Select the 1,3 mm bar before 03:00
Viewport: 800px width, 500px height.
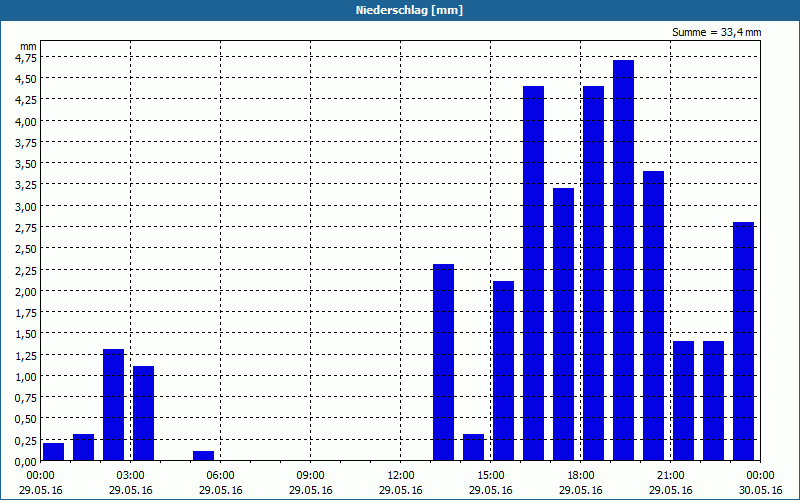coord(114,405)
